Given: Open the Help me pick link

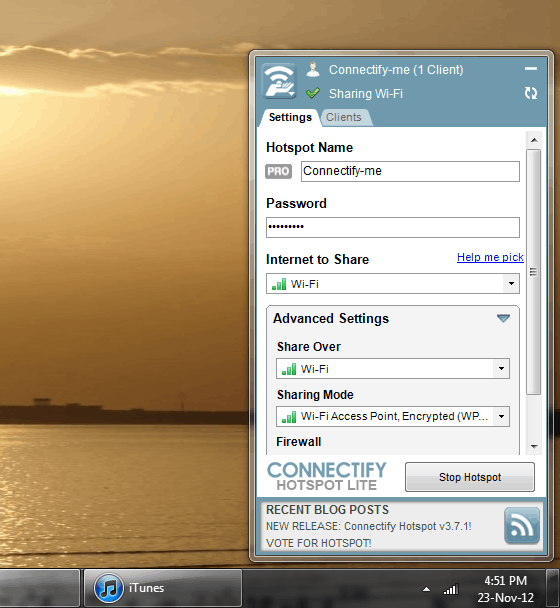Looking at the screenshot, I should click(490, 257).
